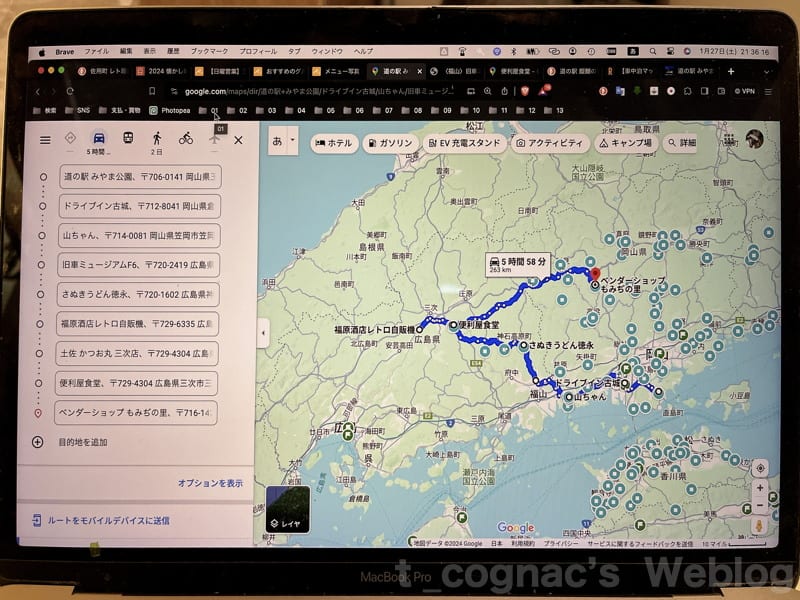Switch to the 2024 懐かし browser tab

click(161, 71)
